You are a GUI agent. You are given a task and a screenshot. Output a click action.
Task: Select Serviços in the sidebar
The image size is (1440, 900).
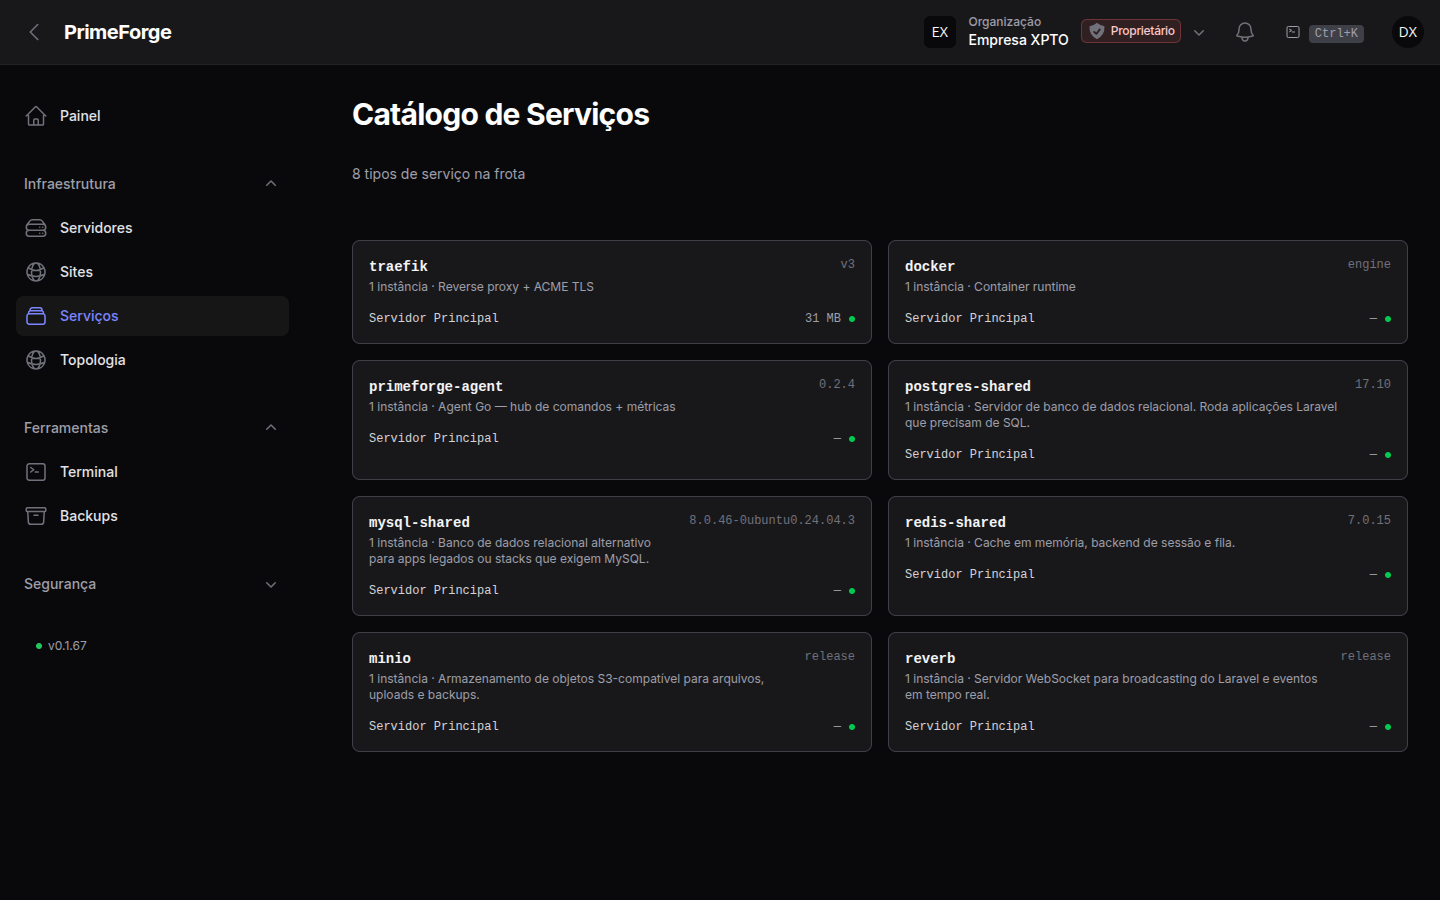click(x=152, y=316)
